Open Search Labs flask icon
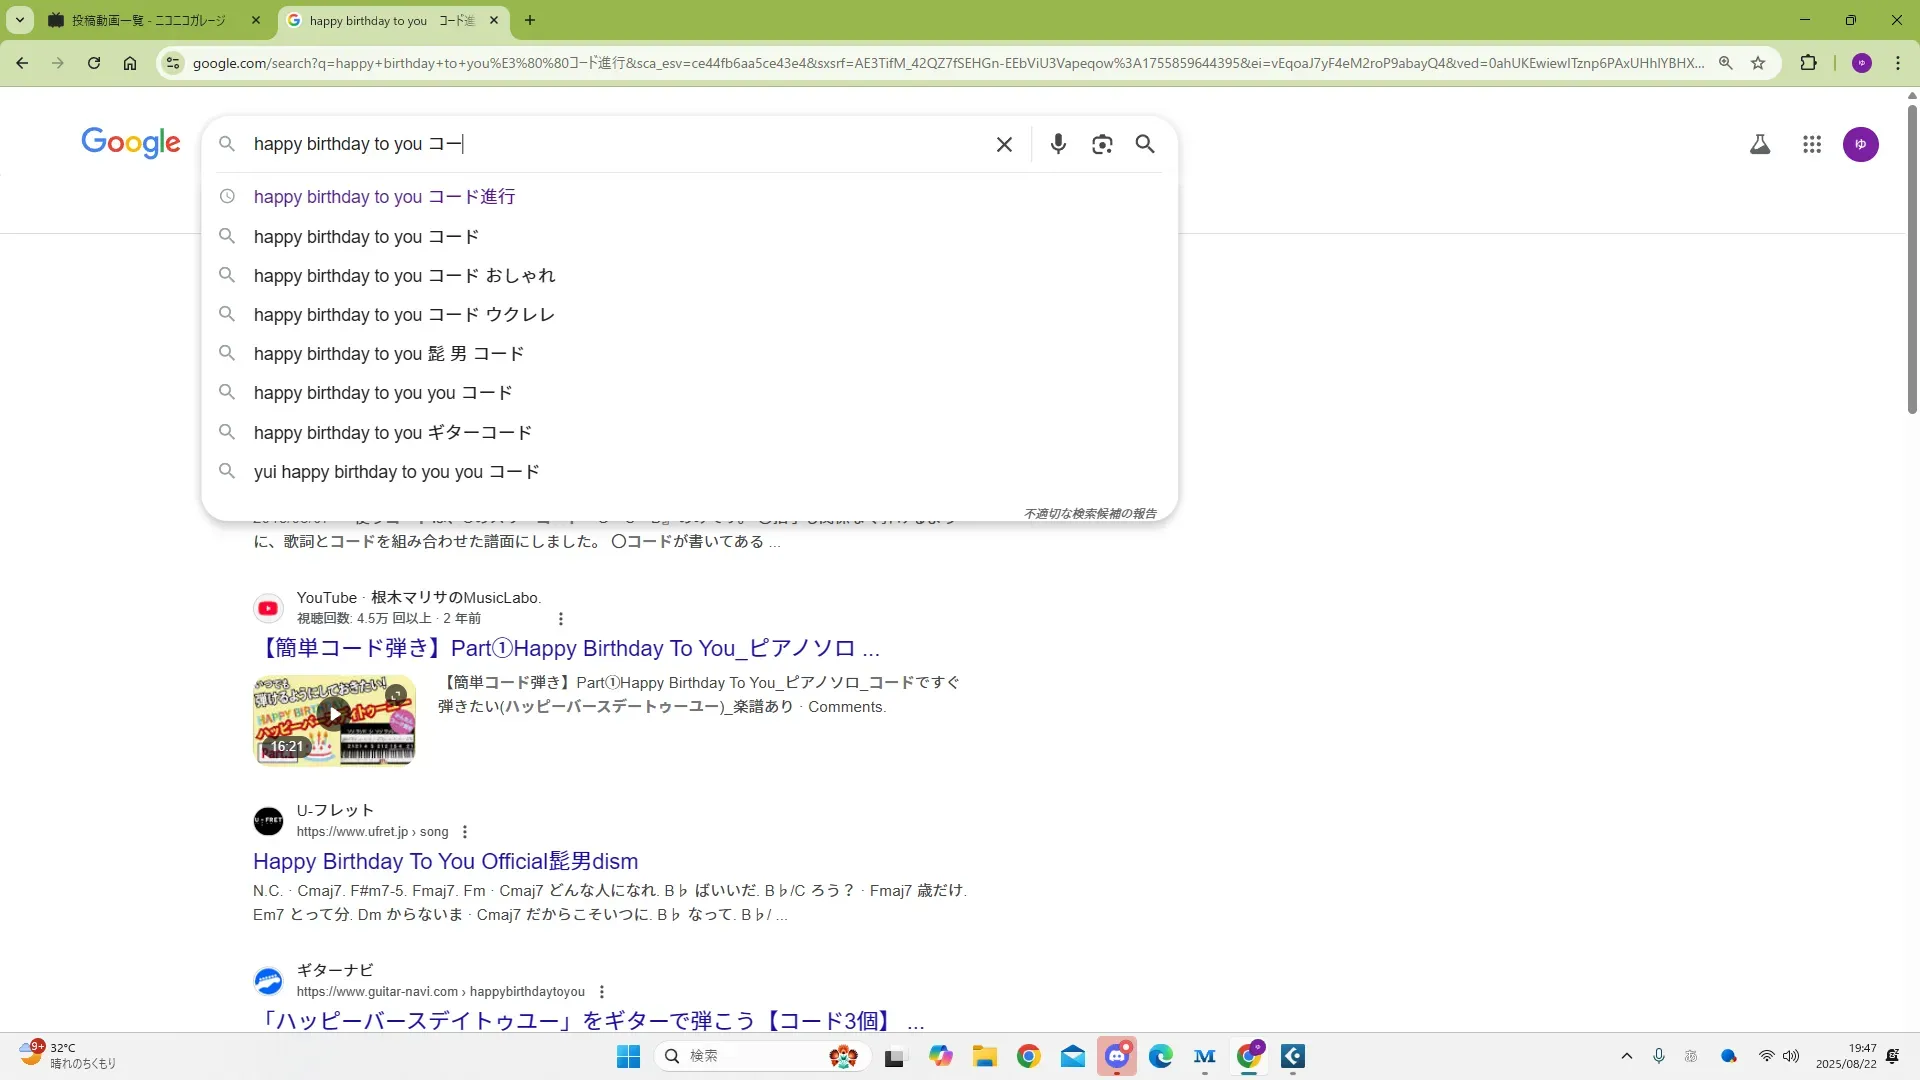1920x1080 pixels. (x=1760, y=144)
